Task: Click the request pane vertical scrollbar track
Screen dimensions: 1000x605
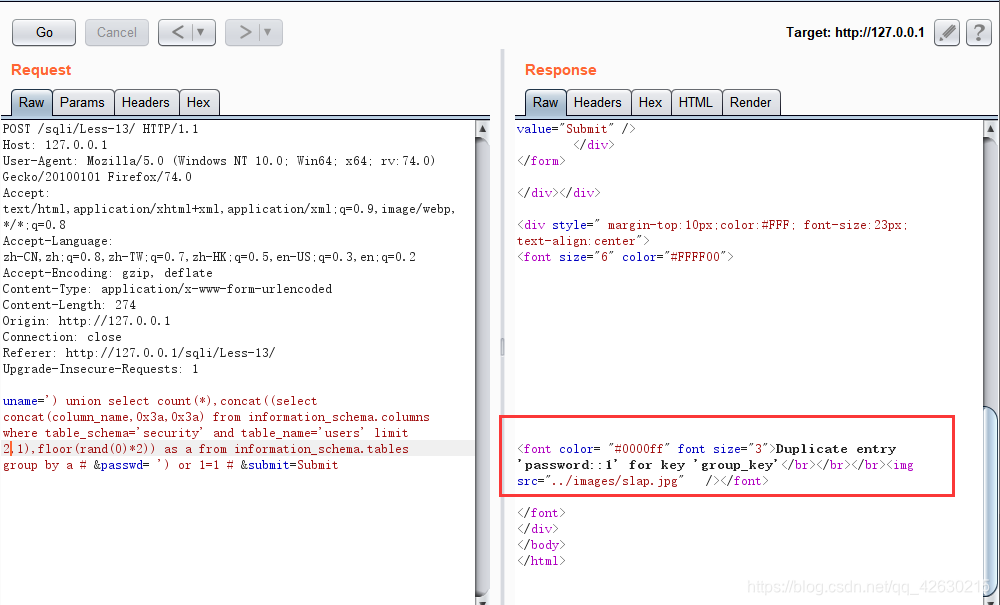Action: pos(483,367)
